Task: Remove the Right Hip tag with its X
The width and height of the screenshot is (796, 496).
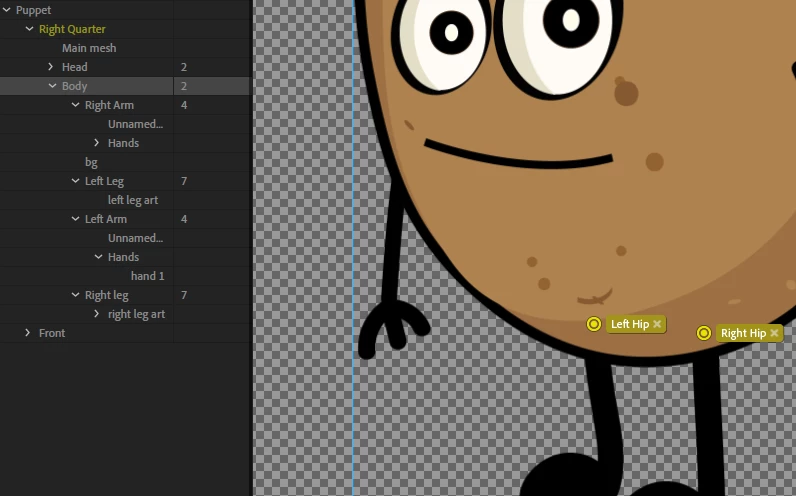Action: pyautogui.click(x=774, y=333)
